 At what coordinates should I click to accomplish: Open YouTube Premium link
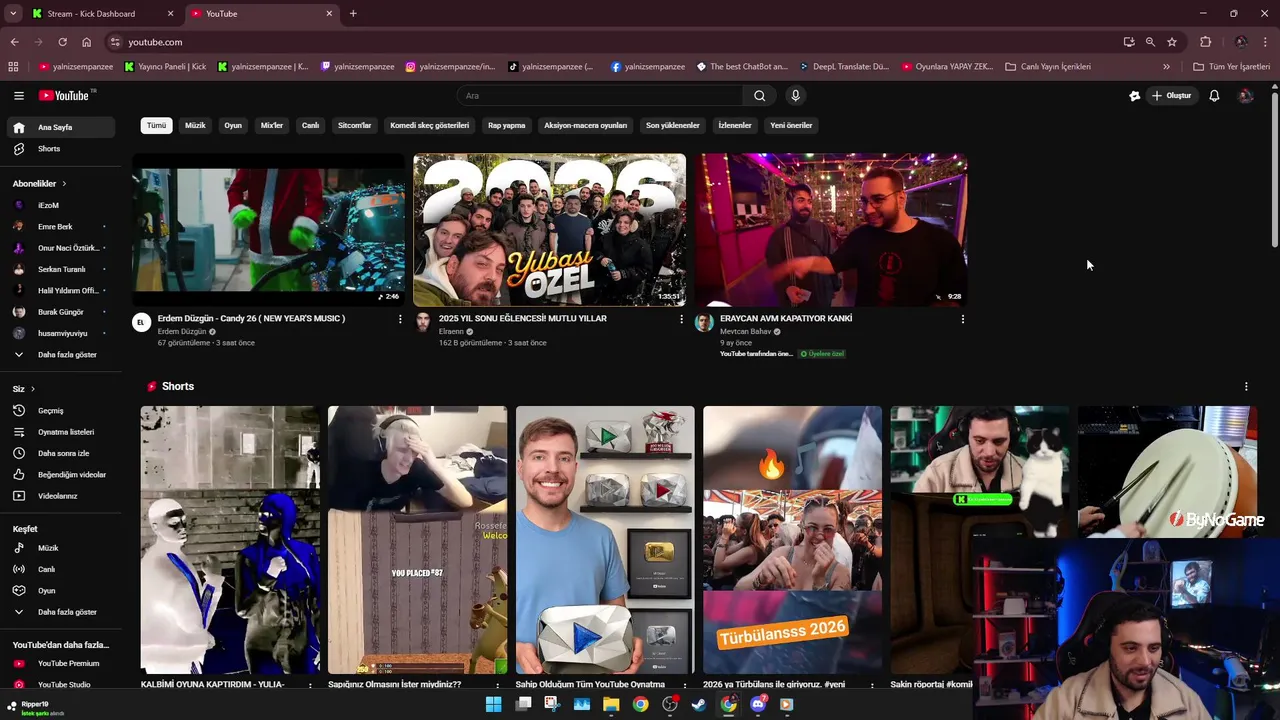[59, 663]
